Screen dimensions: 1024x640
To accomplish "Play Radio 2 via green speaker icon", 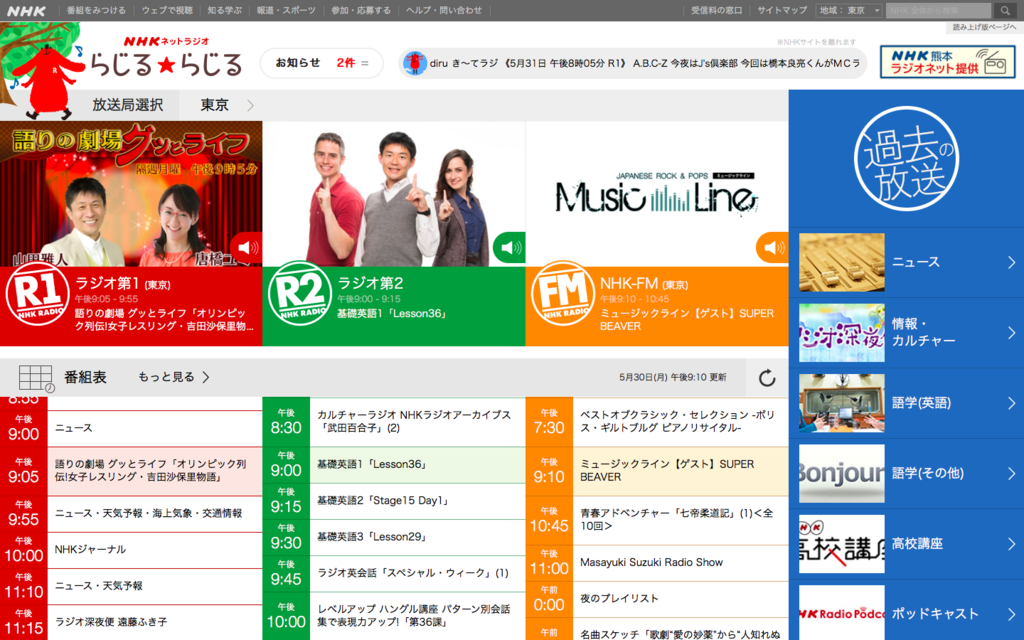I will (510, 248).
